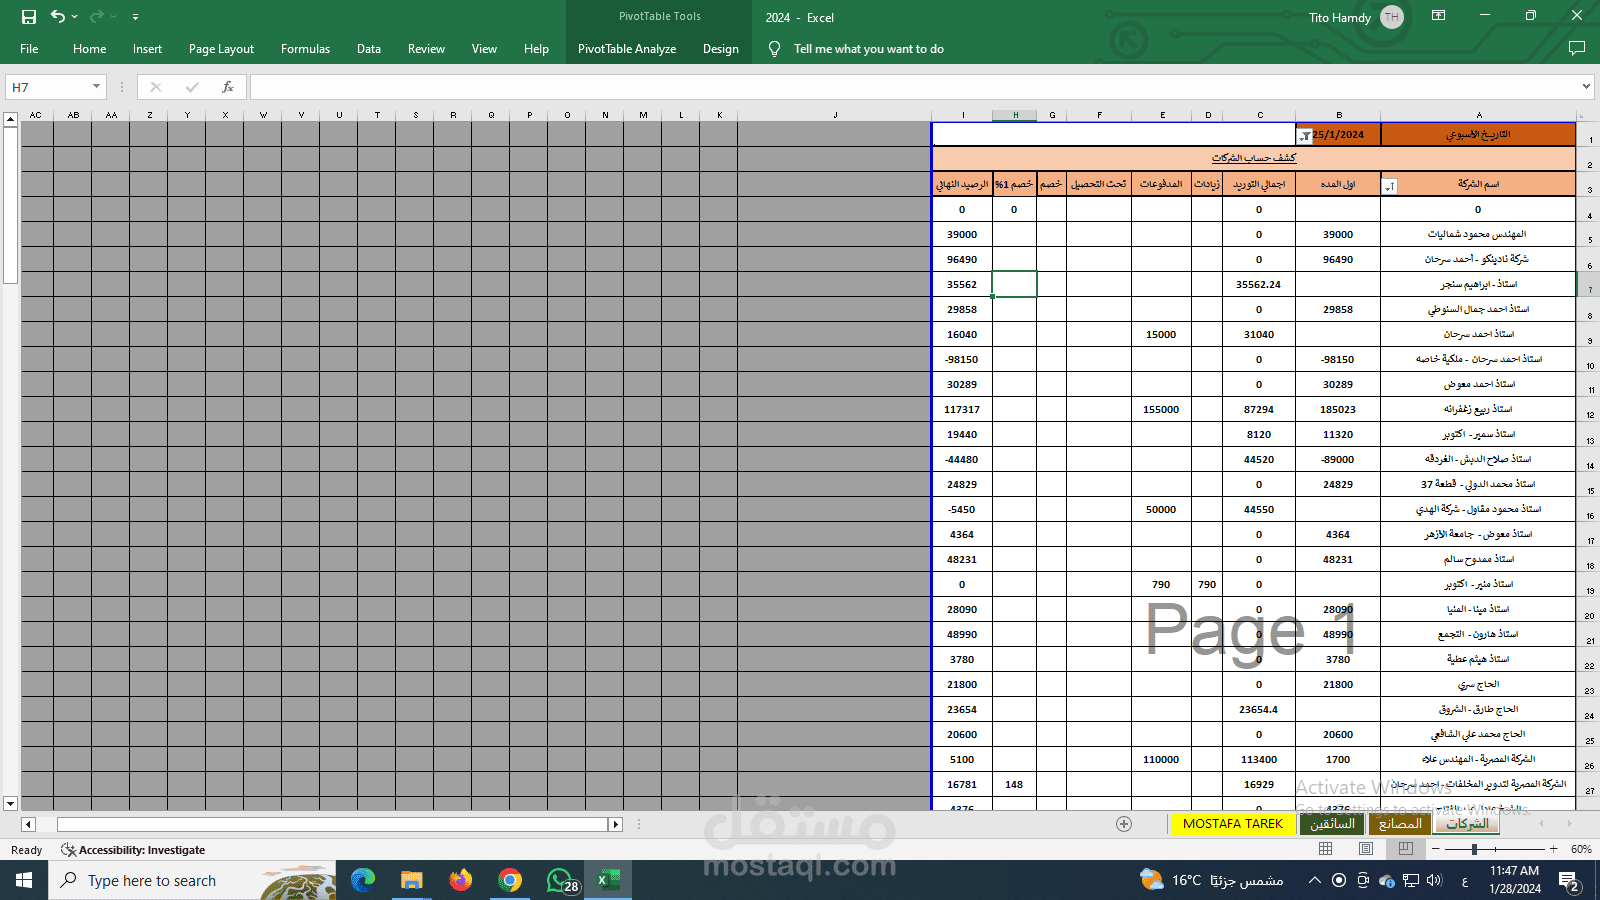Switch to Page Break Preview
The image size is (1600, 900).
click(1405, 849)
